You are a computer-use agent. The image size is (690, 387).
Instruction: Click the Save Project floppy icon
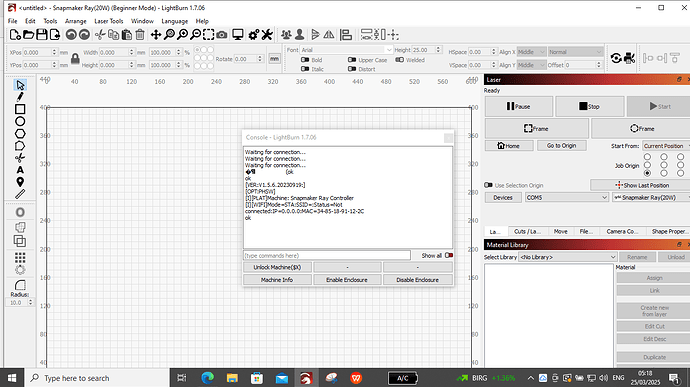coord(41,34)
